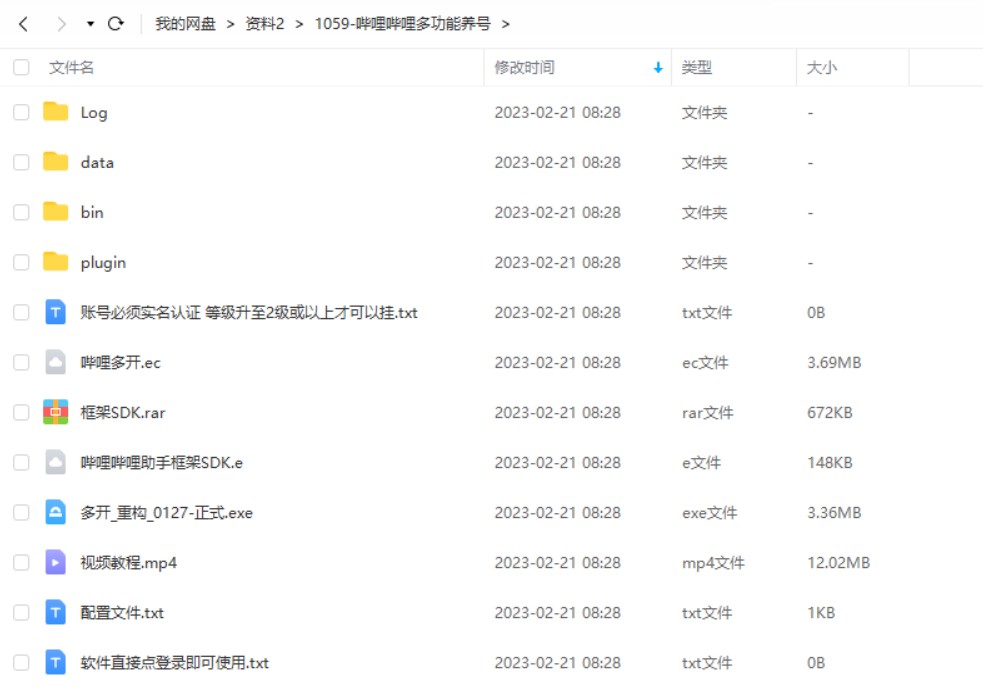This screenshot has height=687, width=983.
Task: Sort by 修改时间 column header
Action: [x=524, y=67]
